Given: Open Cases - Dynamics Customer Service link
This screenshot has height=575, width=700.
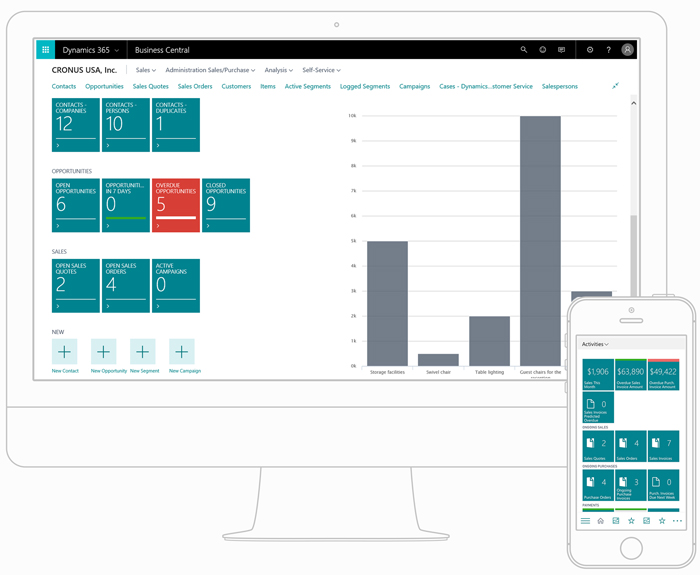Looking at the screenshot, I should point(486,86).
